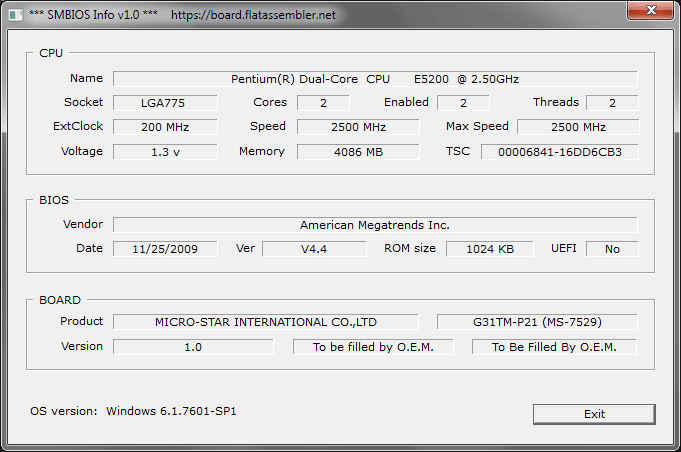The image size is (681, 452).
Task: Select the American Megatrends Inc. vendor field
Action: click(375, 225)
